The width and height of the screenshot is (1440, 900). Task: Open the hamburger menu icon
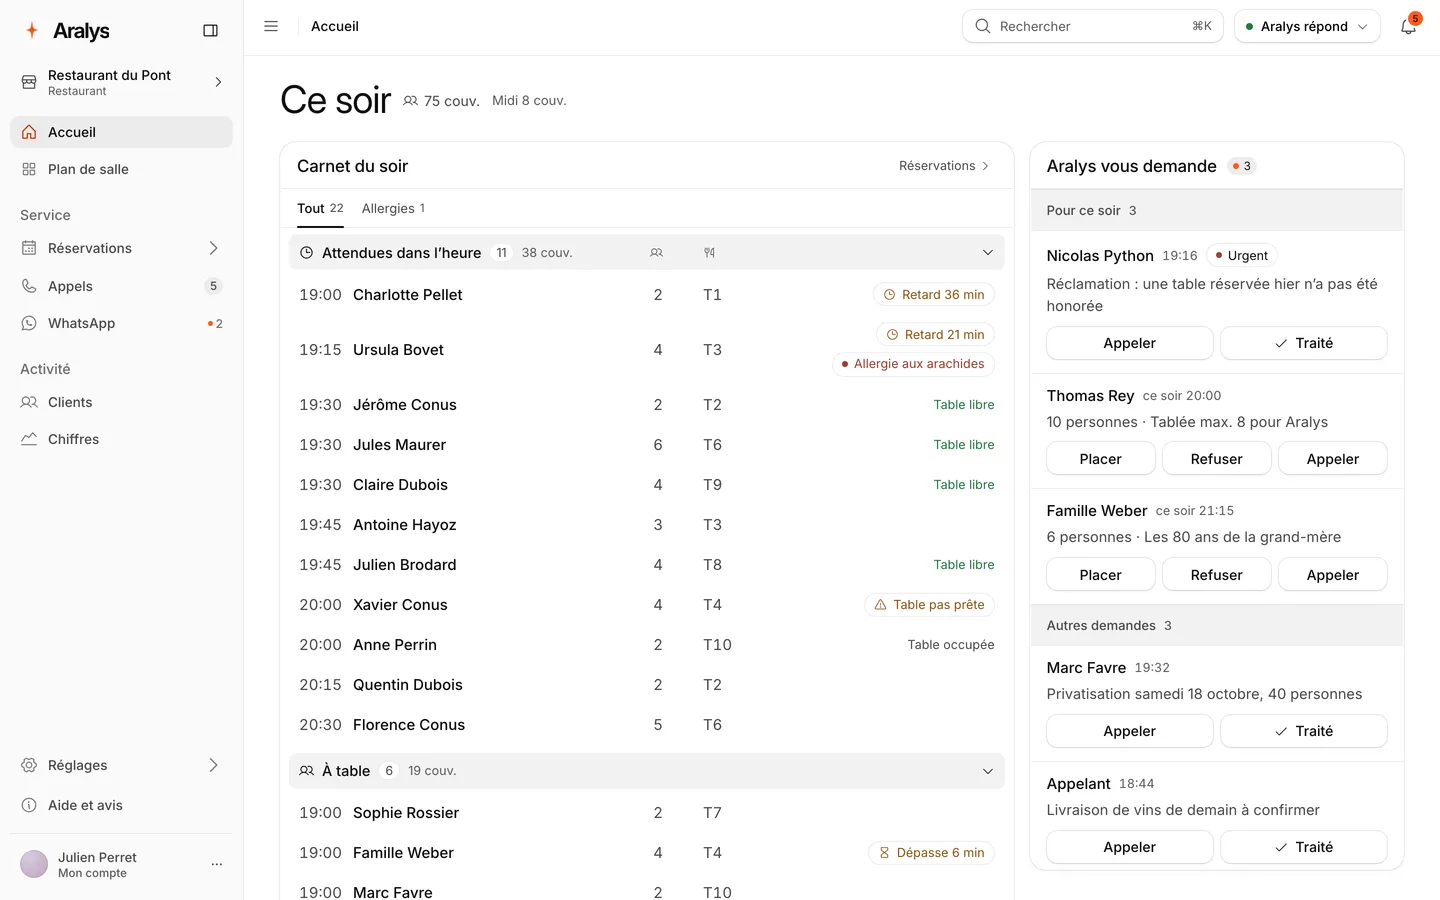point(271,26)
